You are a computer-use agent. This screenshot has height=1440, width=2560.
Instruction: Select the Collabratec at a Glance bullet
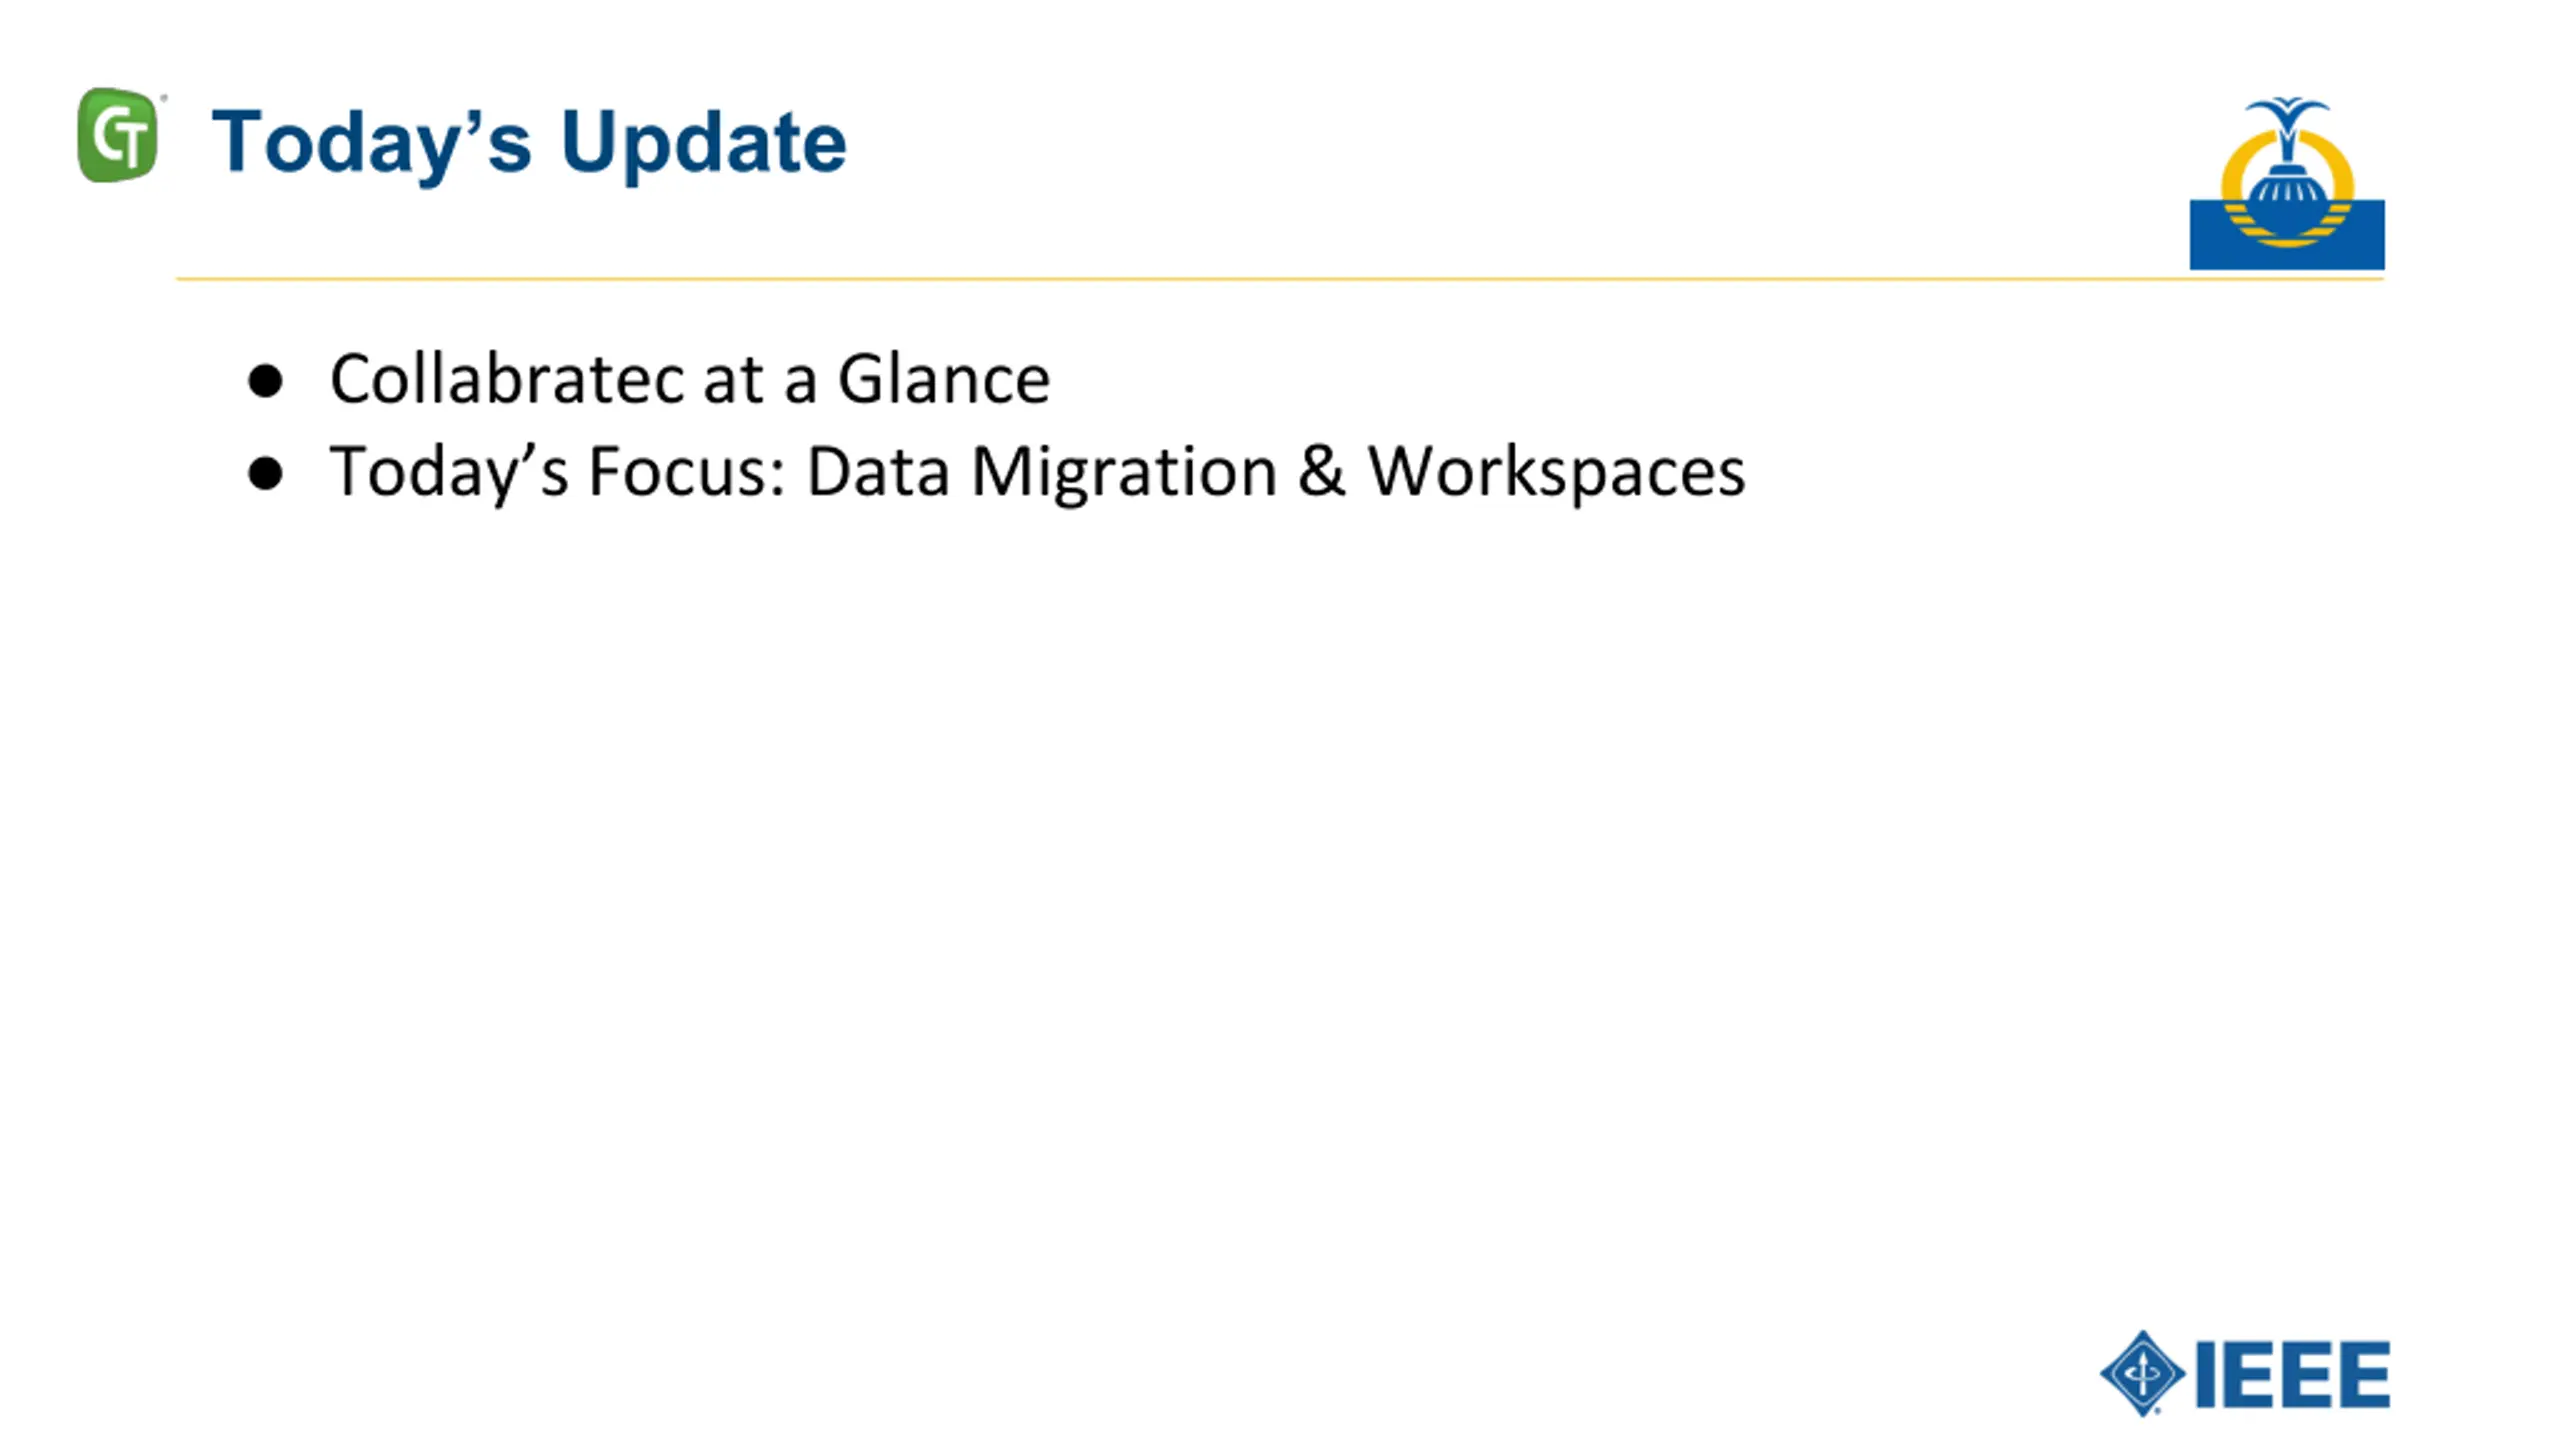pyautogui.click(x=690, y=379)
